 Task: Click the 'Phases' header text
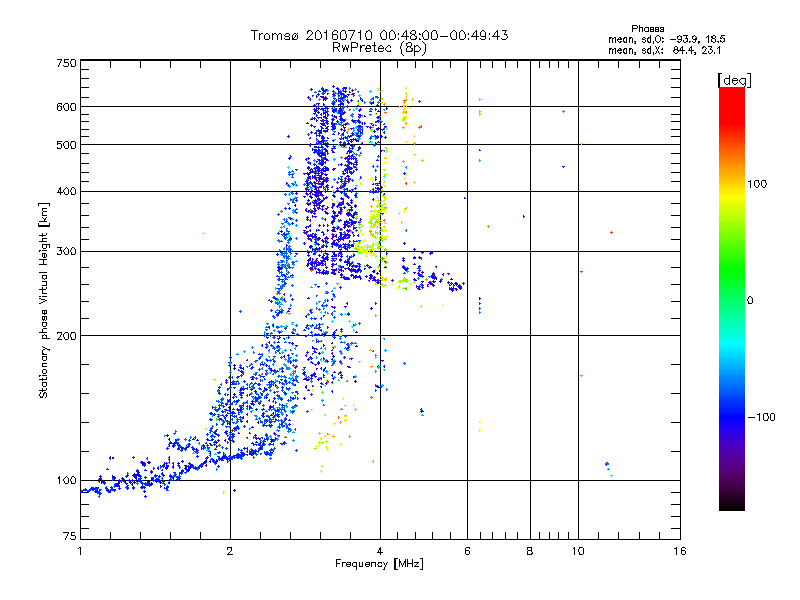point(647,29)
